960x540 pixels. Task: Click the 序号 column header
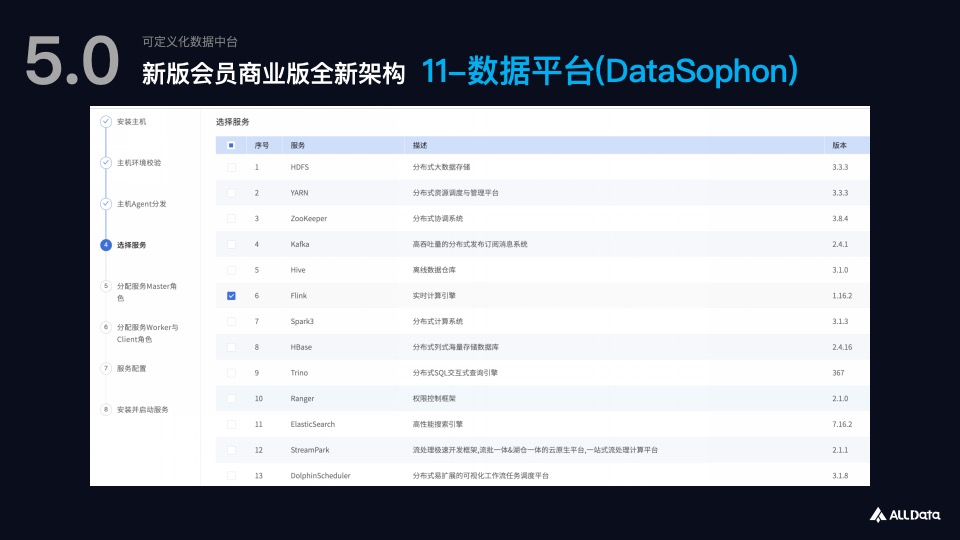click(261, 145)
